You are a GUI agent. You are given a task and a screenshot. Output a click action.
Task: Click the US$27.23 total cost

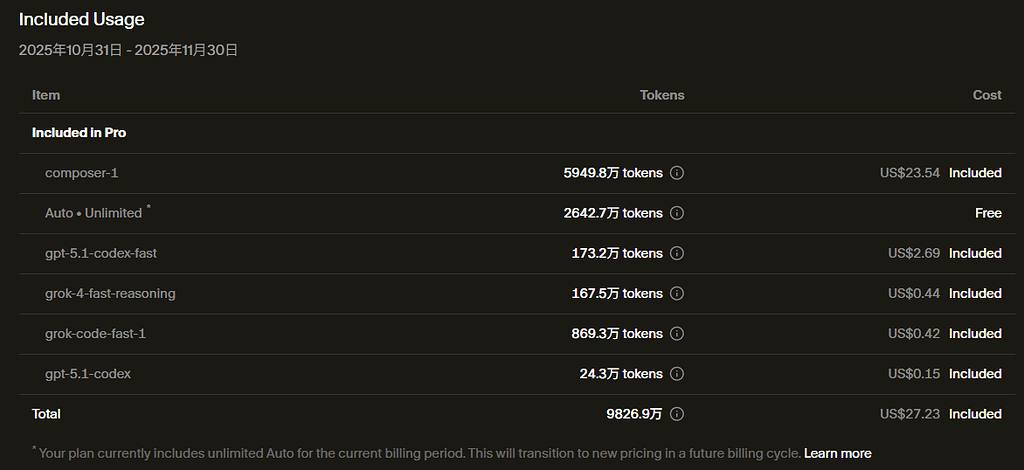[910, 414]
